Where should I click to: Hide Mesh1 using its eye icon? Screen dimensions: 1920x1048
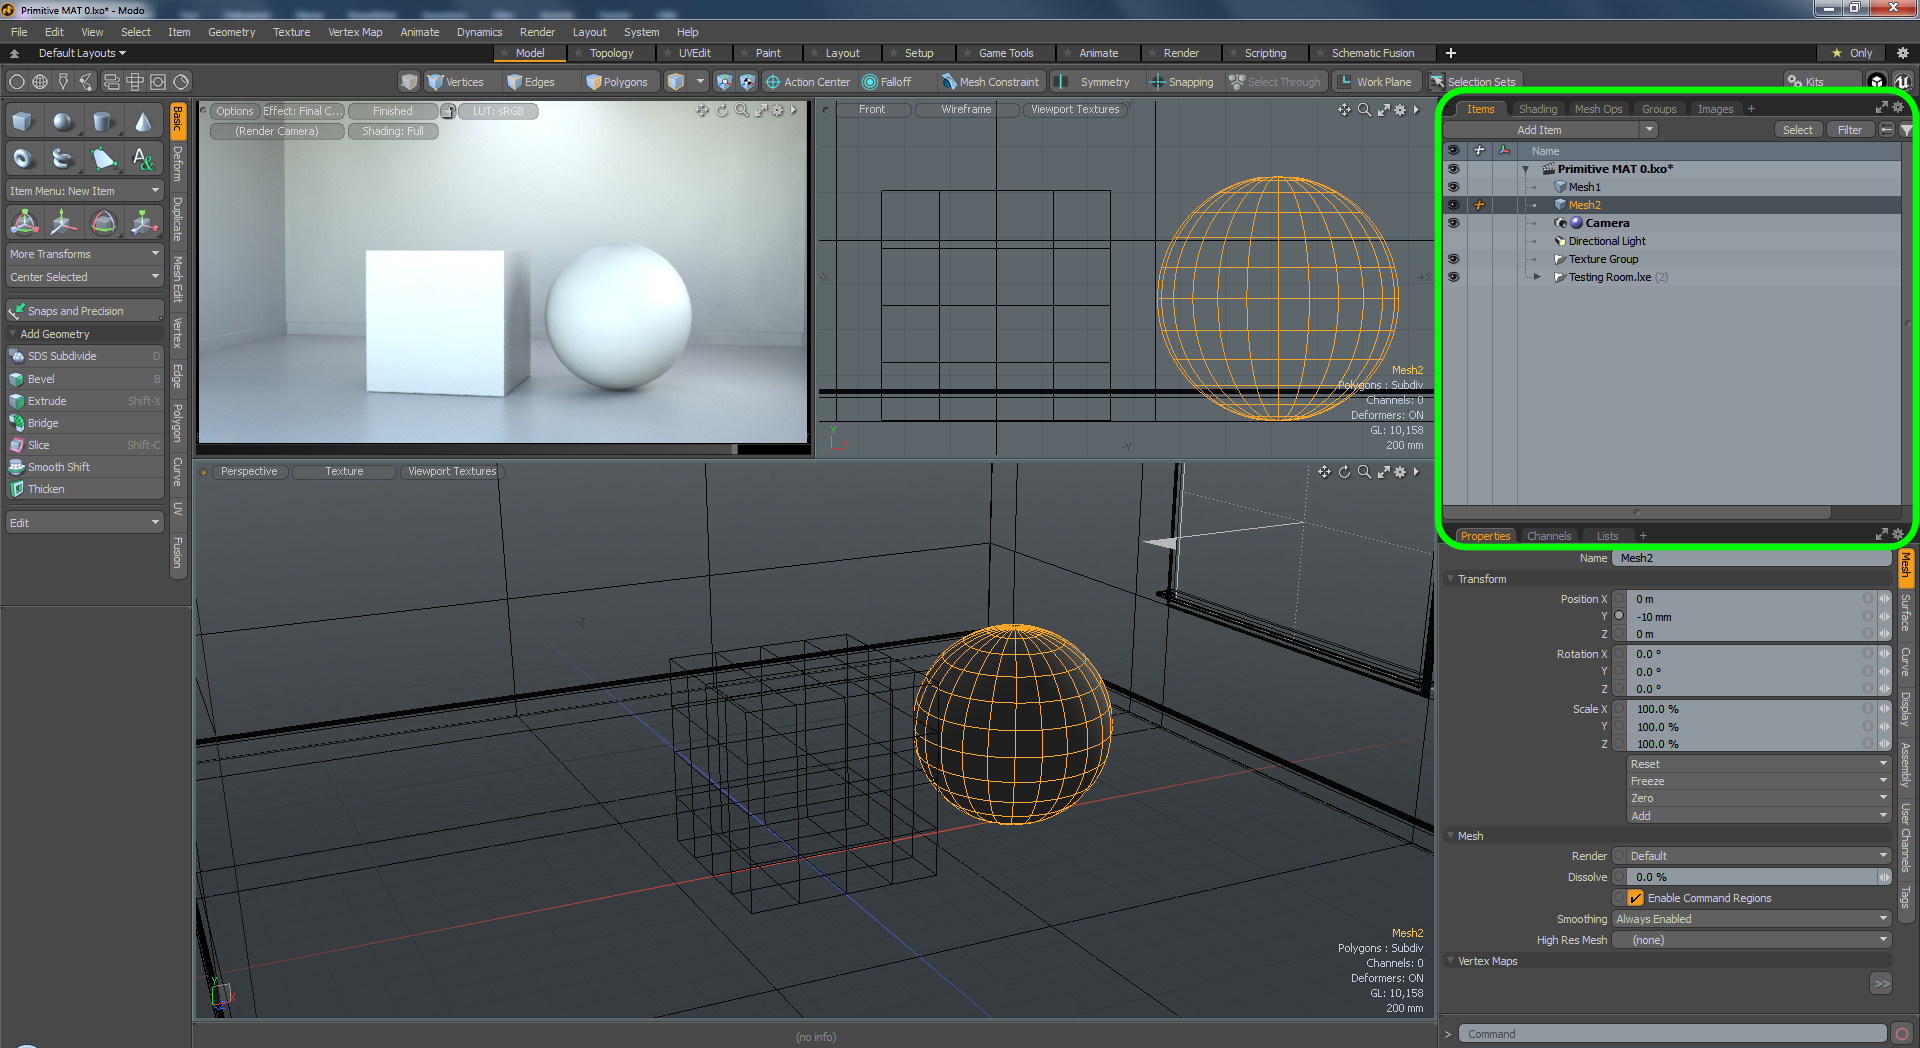1453,187
